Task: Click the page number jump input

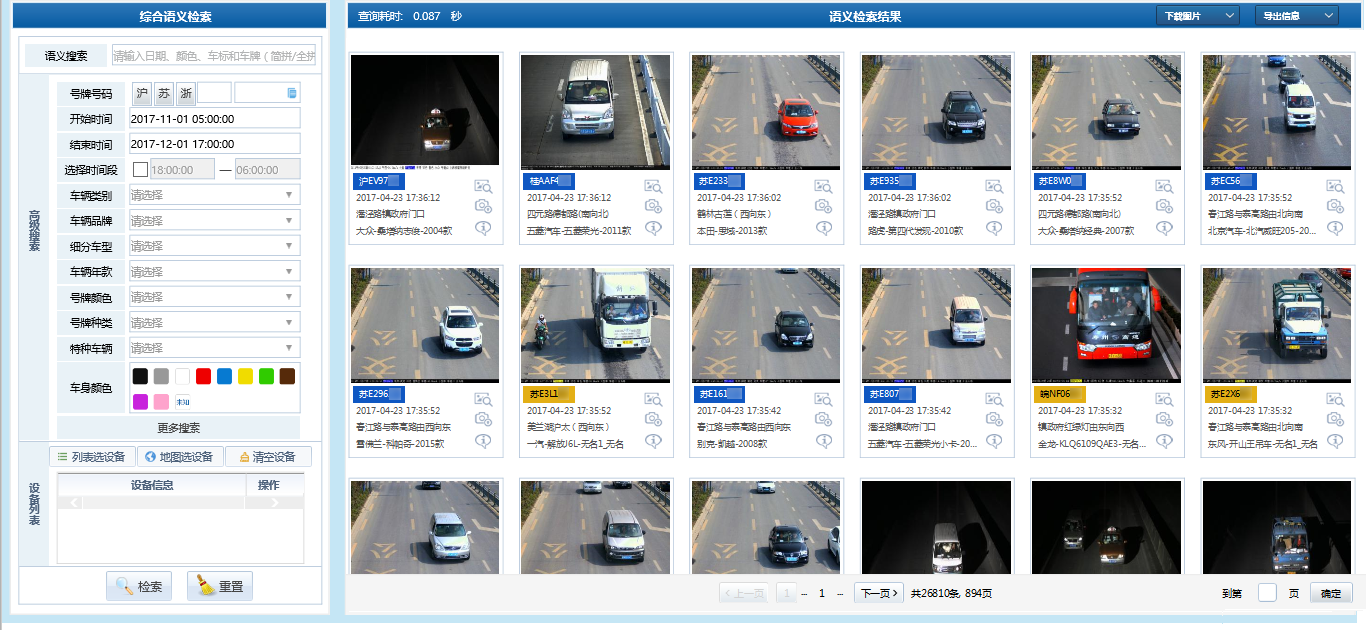Action: point(1267,593)
